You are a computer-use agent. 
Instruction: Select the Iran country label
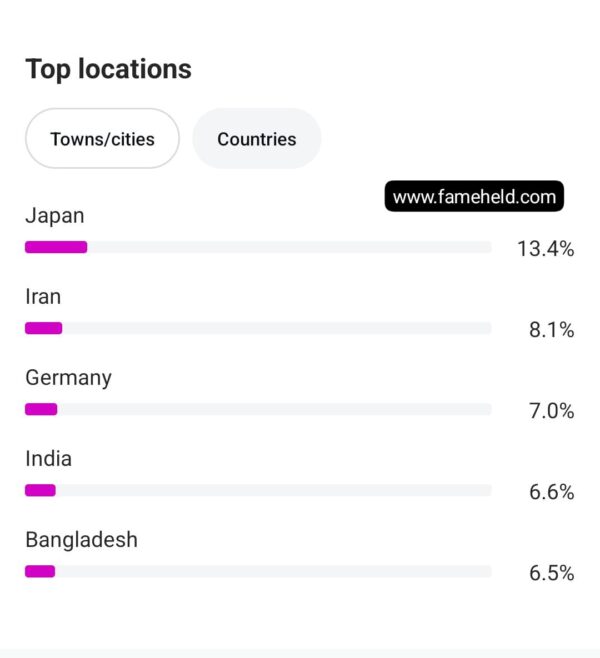point(43,297)
